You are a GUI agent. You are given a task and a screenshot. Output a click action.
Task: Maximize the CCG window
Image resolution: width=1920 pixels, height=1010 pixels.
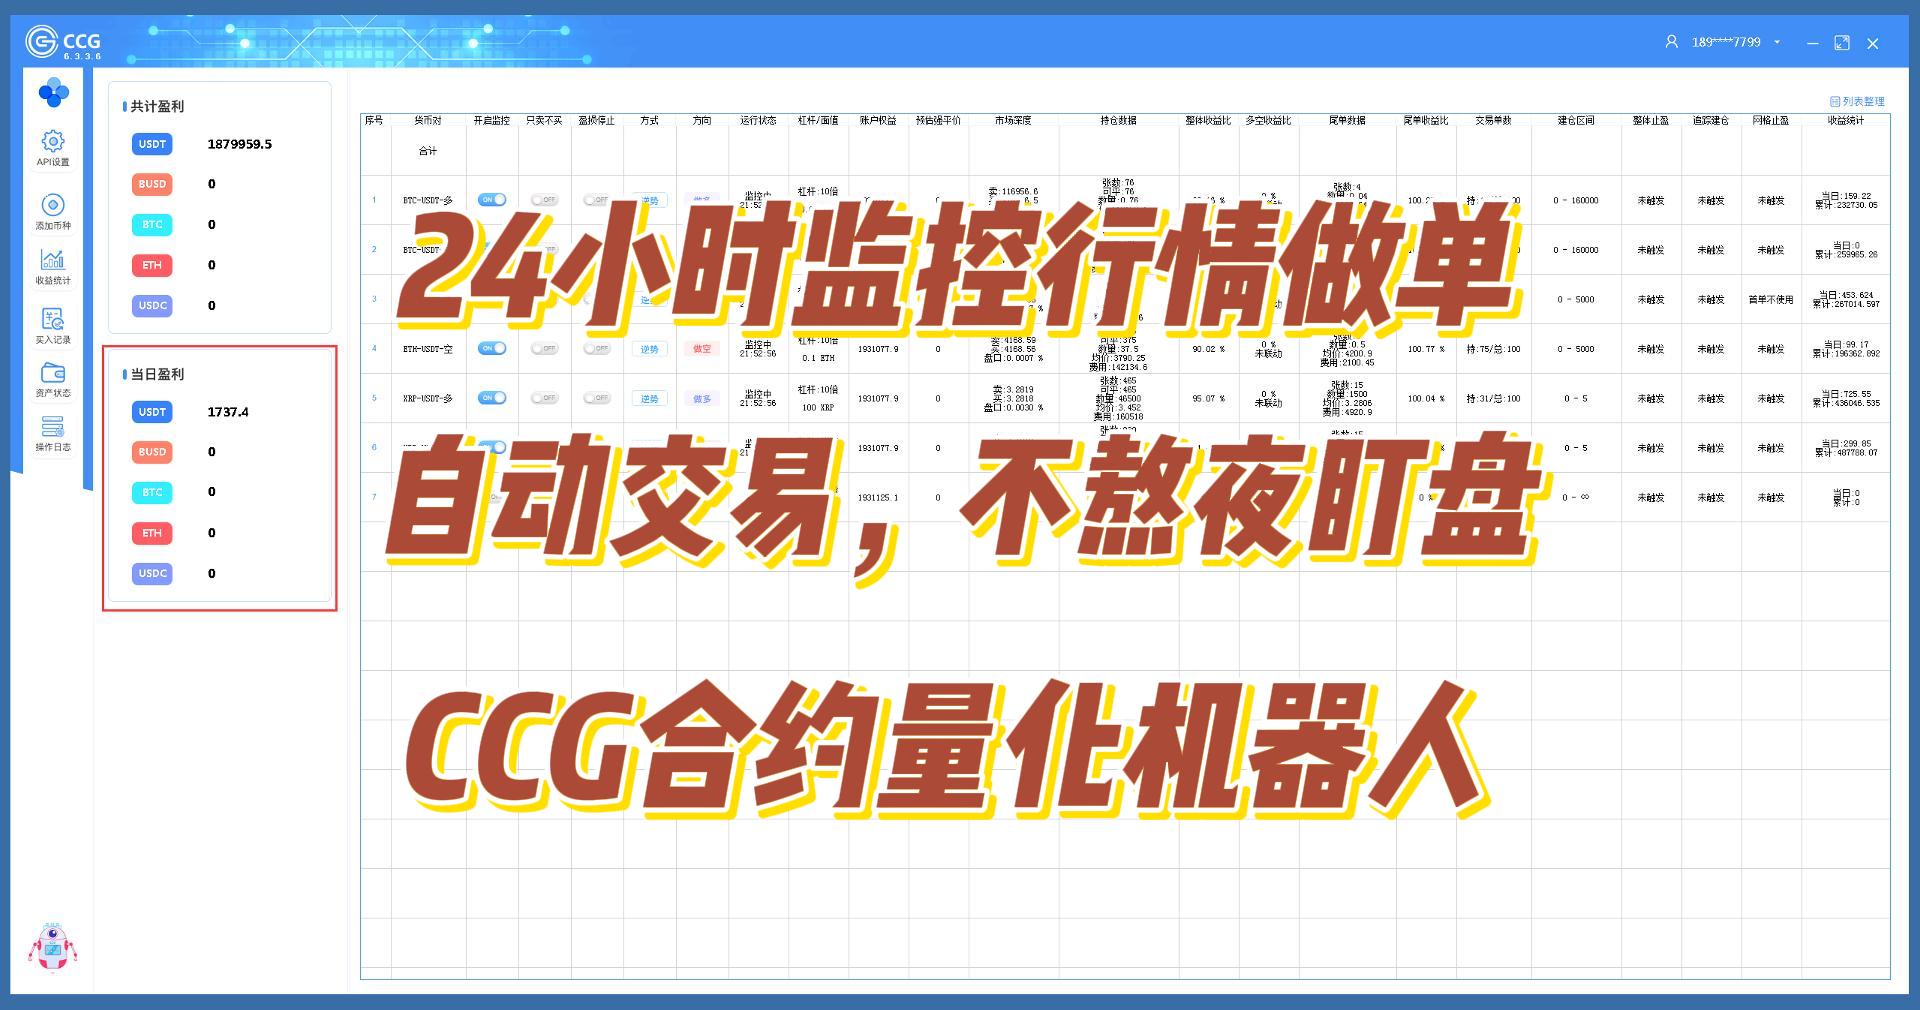point(1842,42)
